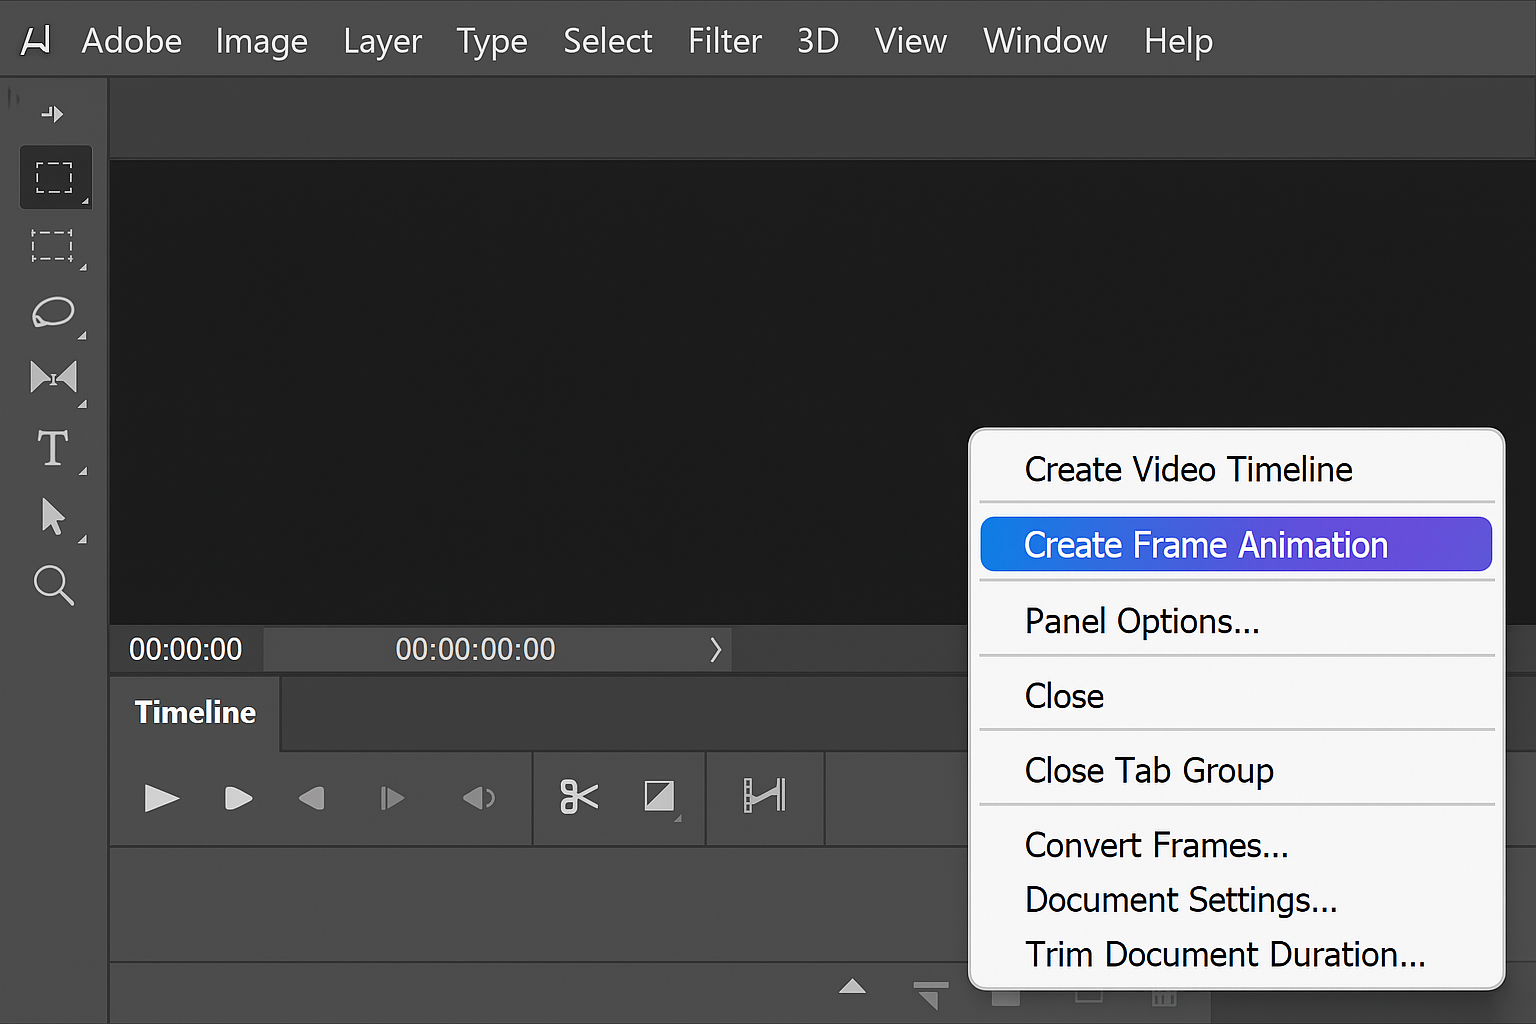Image resolution: width=1536 pixels, height=1024 pixels.
Task: Click the filmstrip-bracket icon in Timeline controls
Action: tap(765, 796)
